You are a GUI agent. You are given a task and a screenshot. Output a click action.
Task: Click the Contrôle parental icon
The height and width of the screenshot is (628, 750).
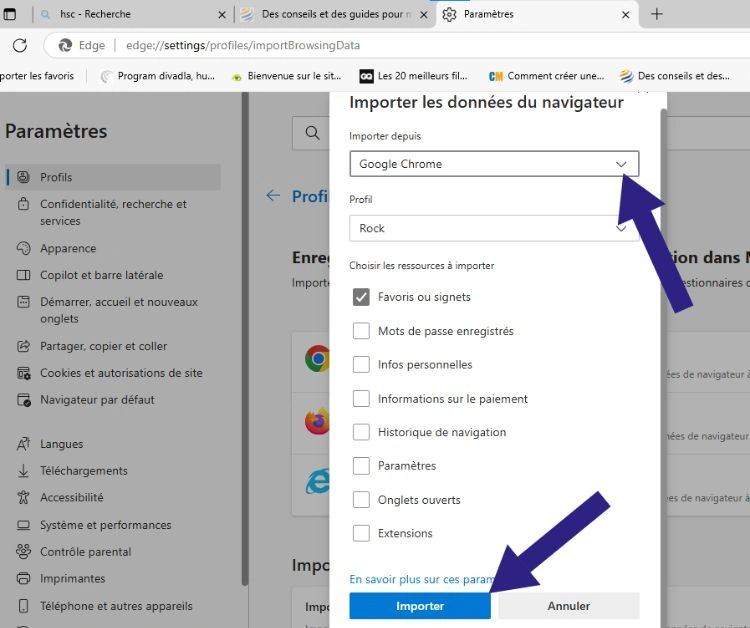(23, 551)
